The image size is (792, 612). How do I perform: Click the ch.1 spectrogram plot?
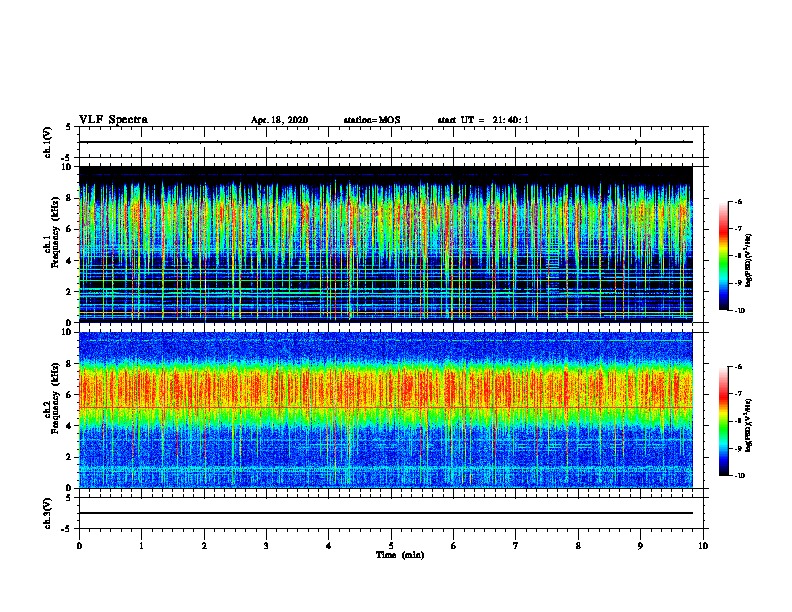click(386, 244)
